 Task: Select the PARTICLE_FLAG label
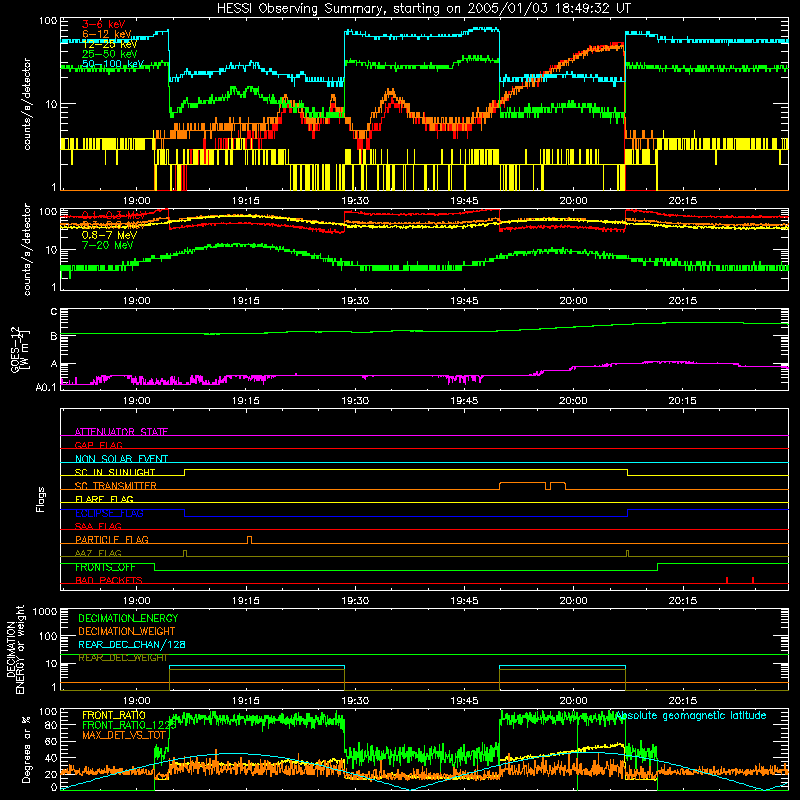(x=112, y=539)
